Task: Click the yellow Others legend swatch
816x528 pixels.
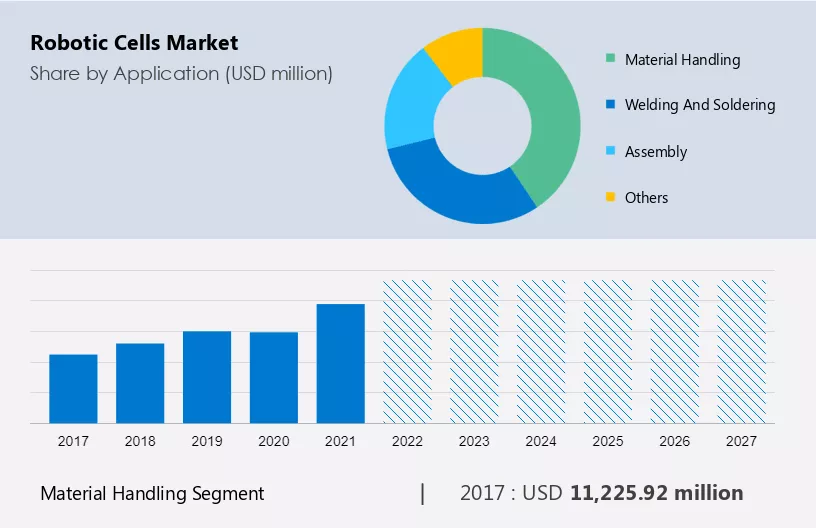Action: [x=610, y=197]
